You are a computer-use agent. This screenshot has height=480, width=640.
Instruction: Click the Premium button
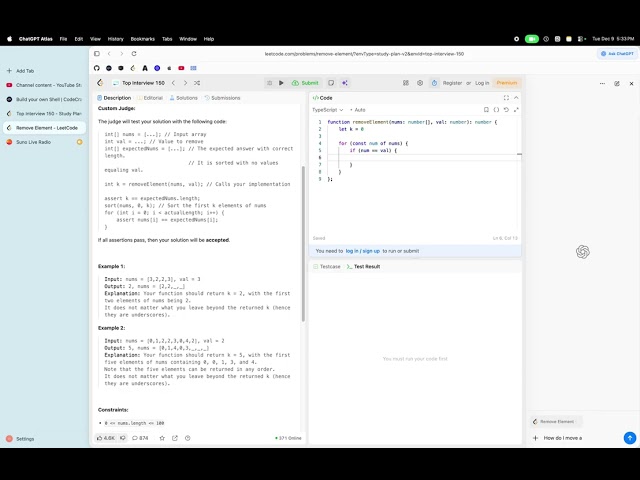coord(507,83)
